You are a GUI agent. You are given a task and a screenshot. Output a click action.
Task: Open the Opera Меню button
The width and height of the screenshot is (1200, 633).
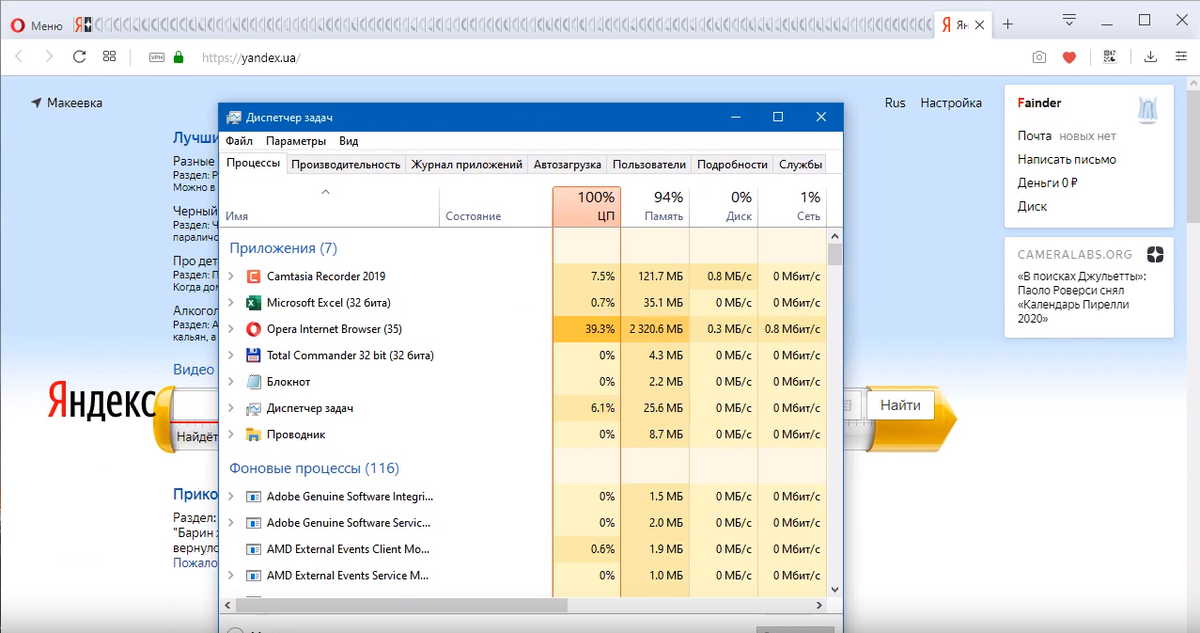(38, 25)
